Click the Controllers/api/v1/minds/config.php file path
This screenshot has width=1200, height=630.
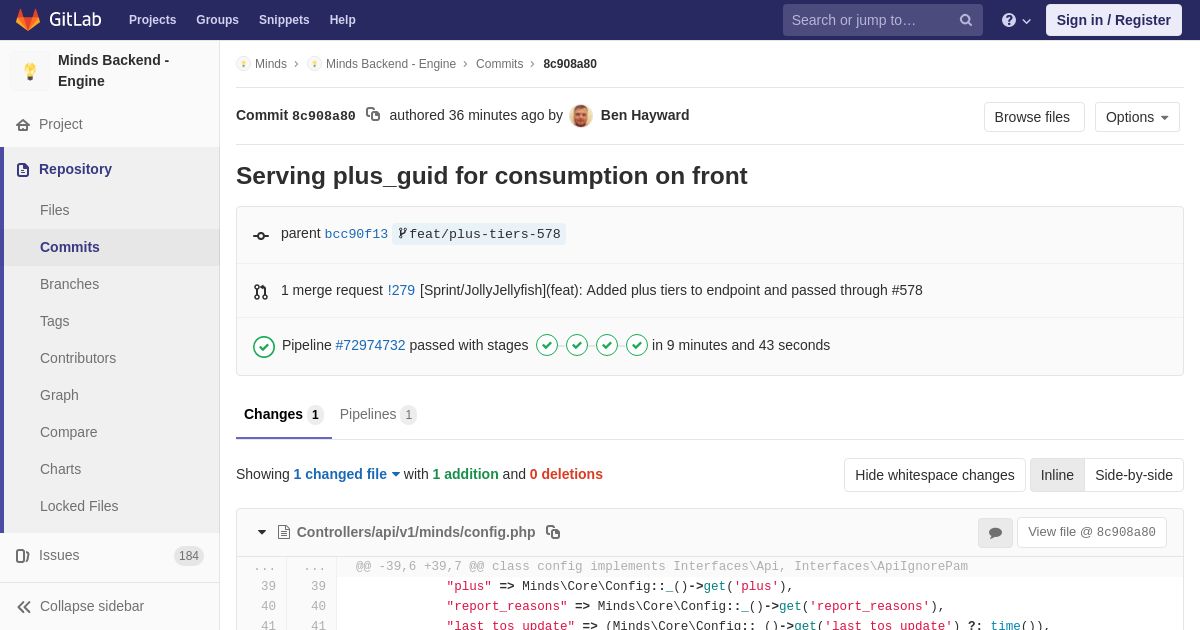pos(416,532)
